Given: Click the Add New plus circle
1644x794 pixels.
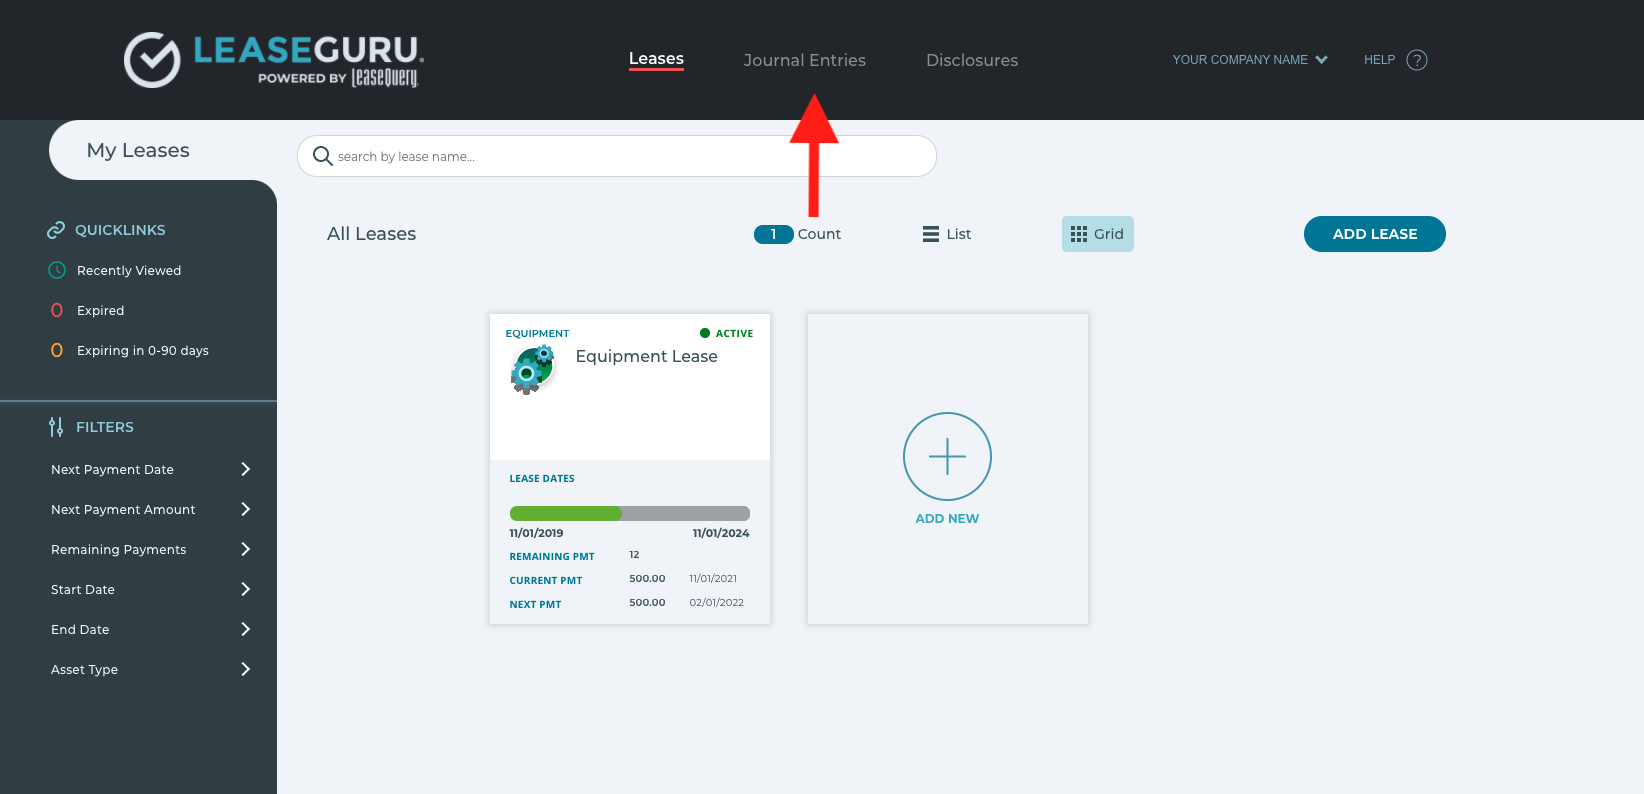Looking at the screenshot, I should 947,456.
